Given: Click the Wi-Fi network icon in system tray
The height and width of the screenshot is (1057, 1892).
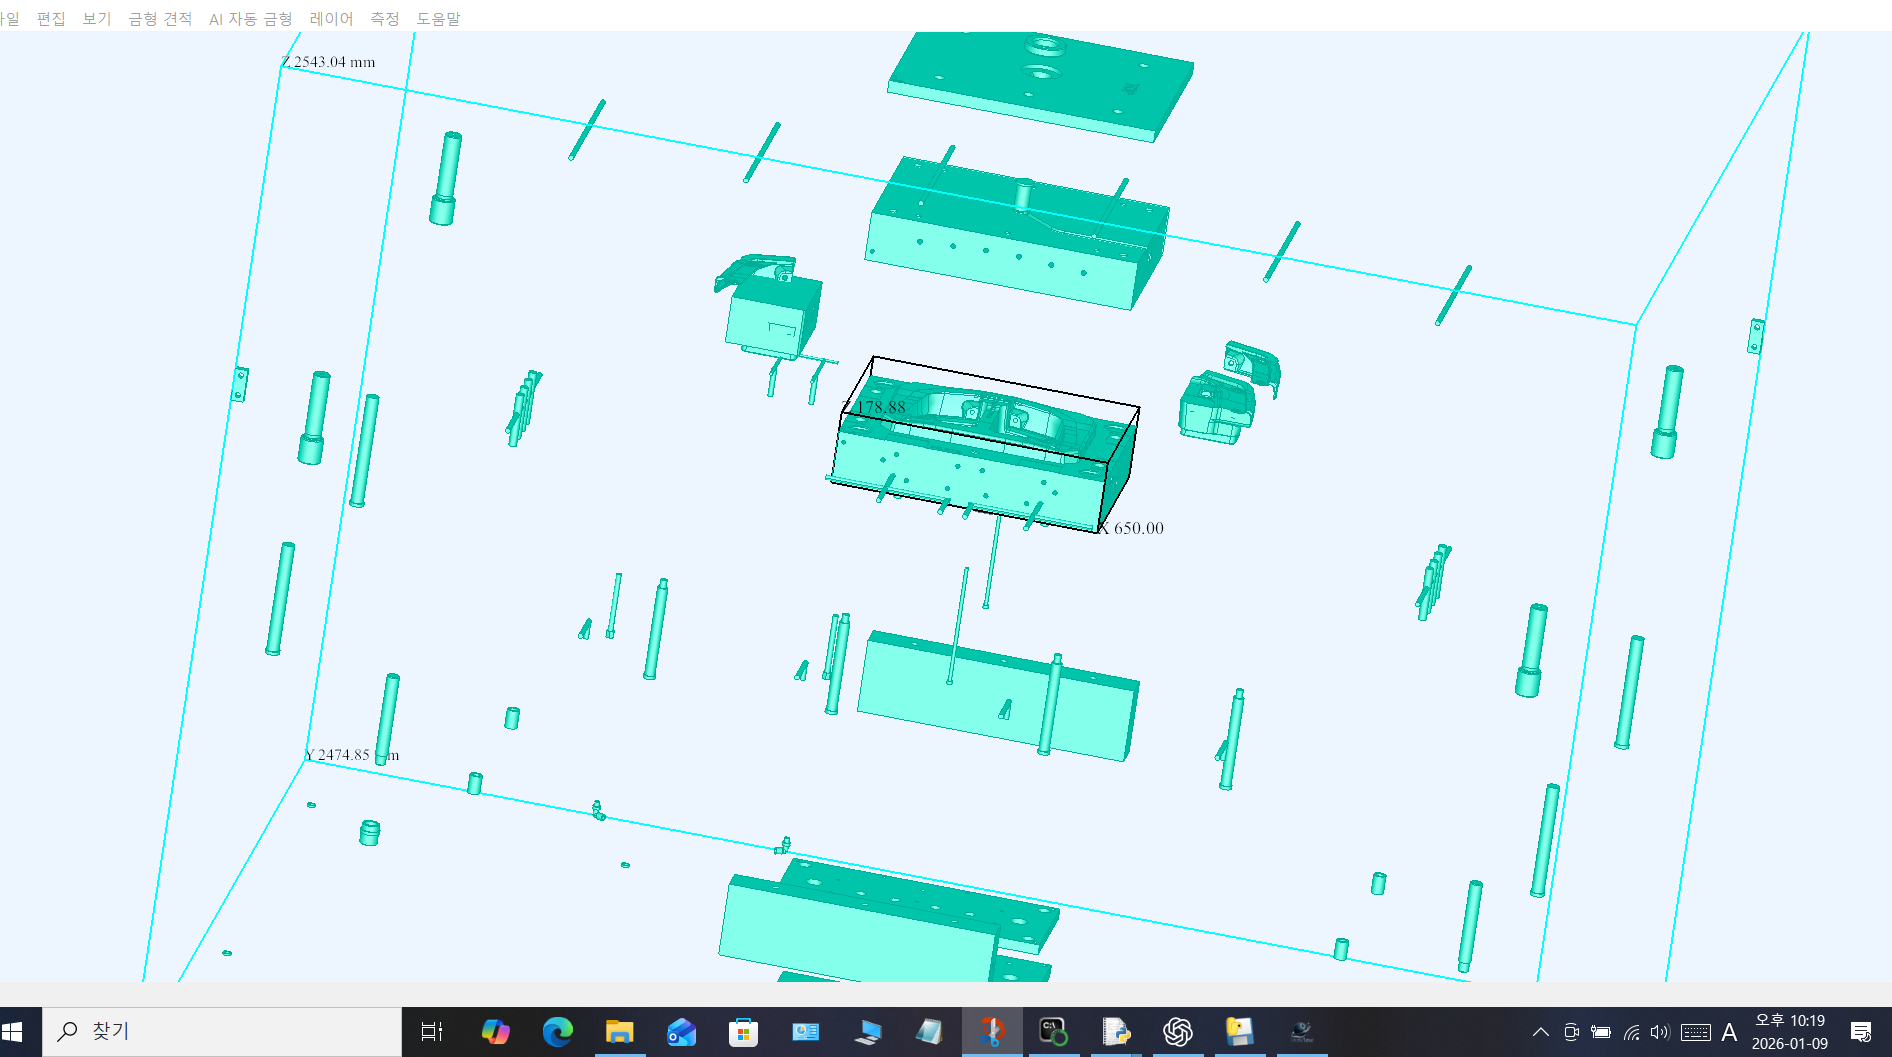Looking at the screenshot, I should (x=1632, y=1031).
